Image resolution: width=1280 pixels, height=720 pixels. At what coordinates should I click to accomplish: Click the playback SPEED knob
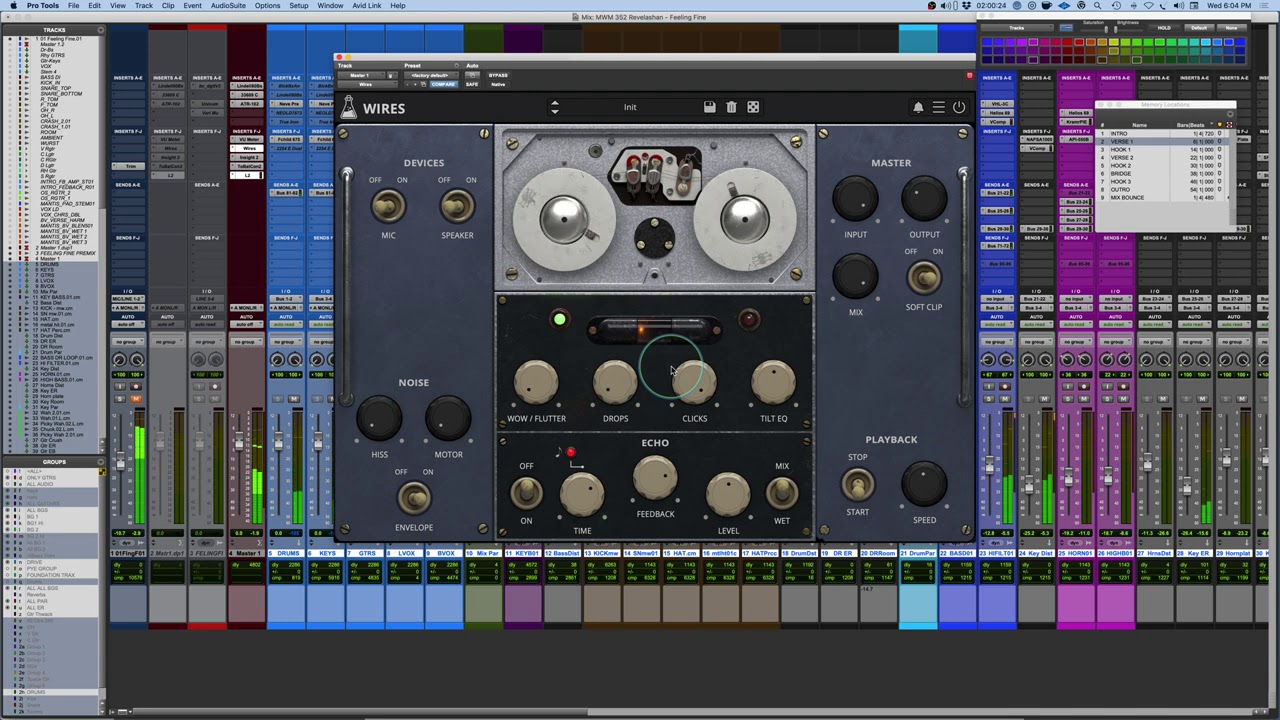924,484
